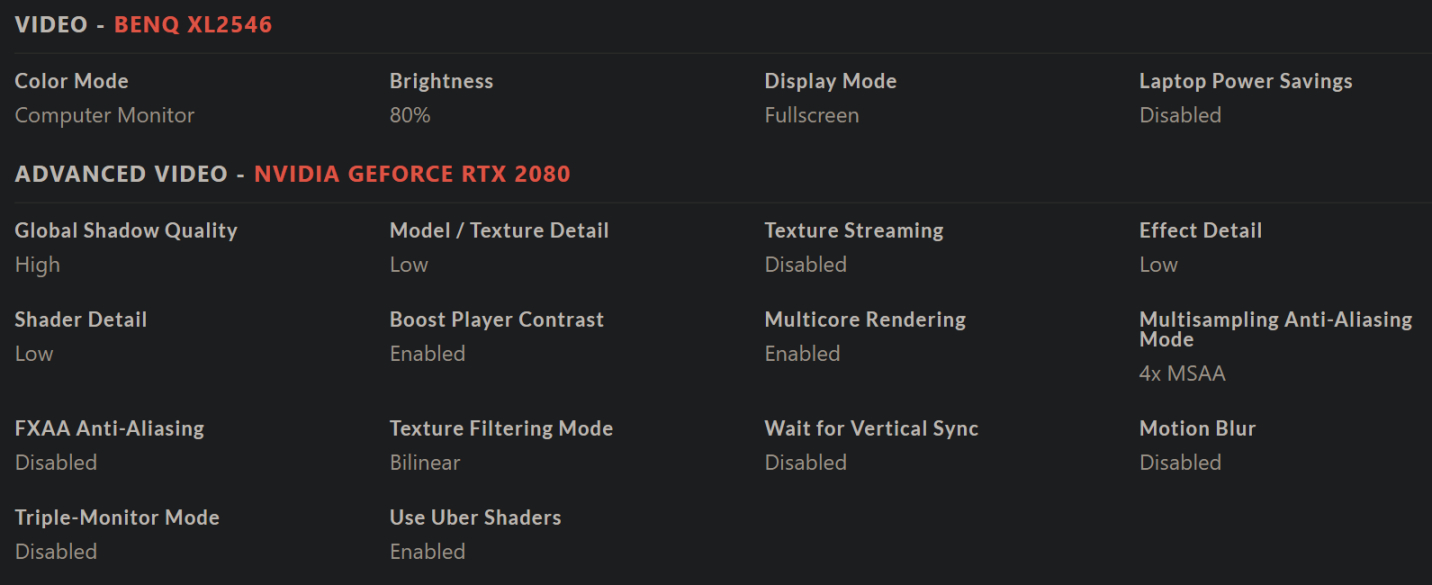Select Triple-Monitor Mode Disabled value

(56, 551)
